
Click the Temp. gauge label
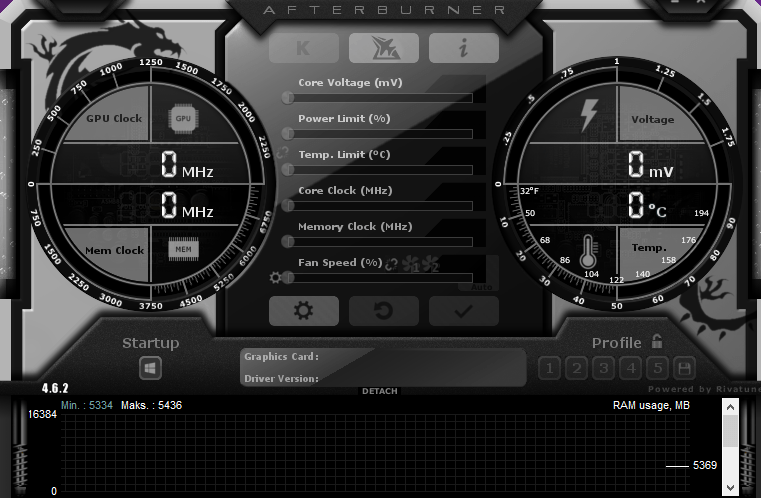649,248
